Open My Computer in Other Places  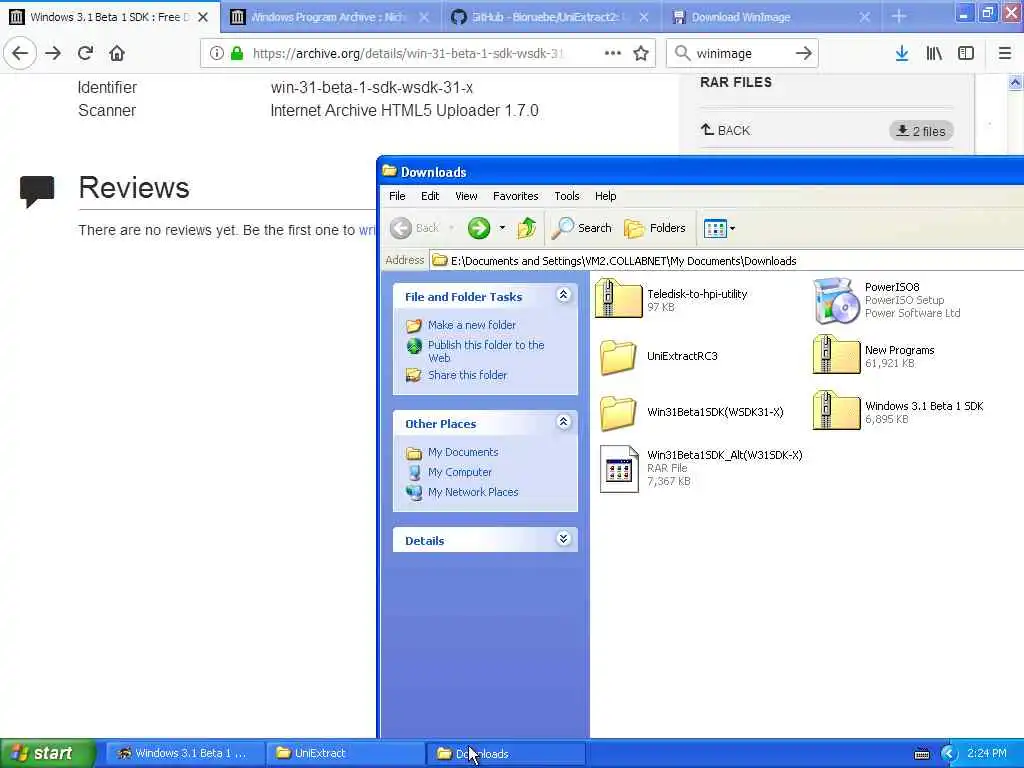click(460, 472)
